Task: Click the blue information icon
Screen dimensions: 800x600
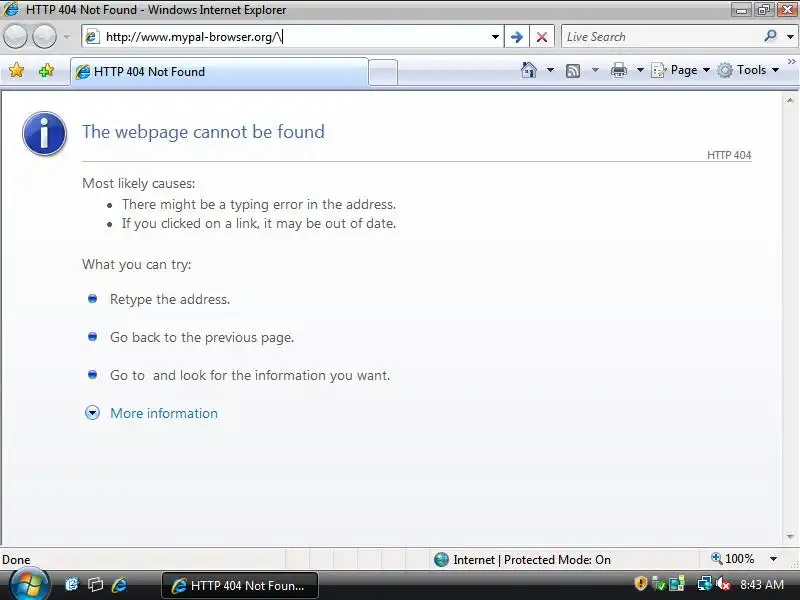Action: pyautogui.click(x=44, y=133)
